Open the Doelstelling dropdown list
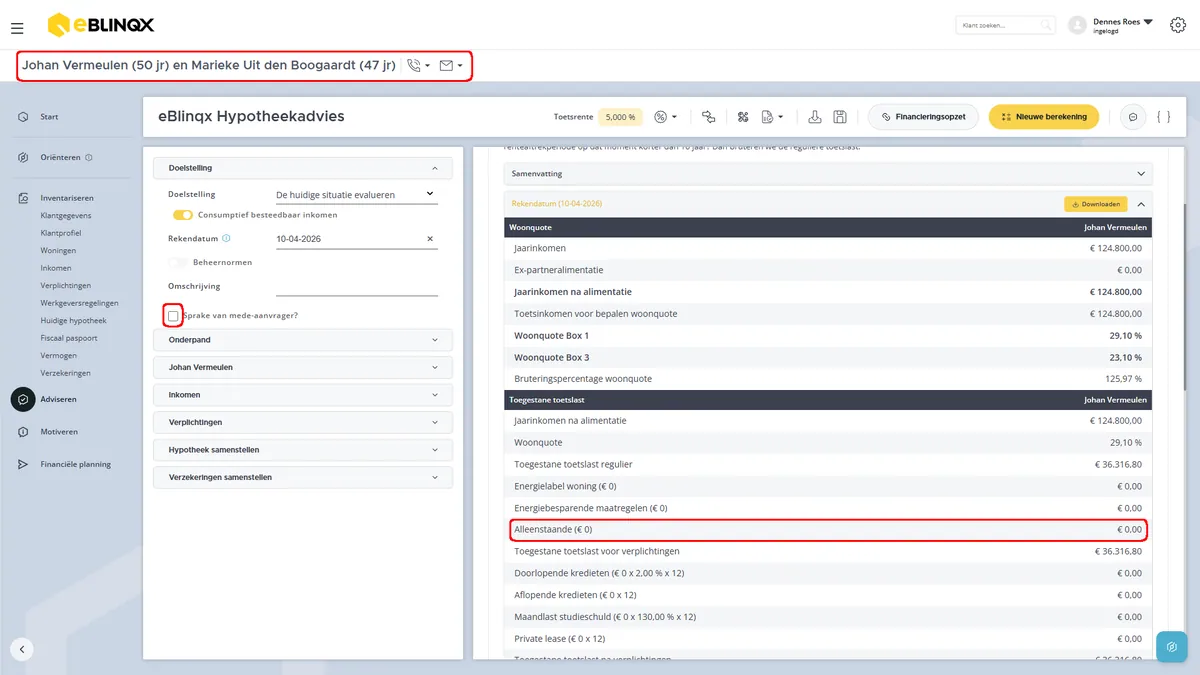 357,194
